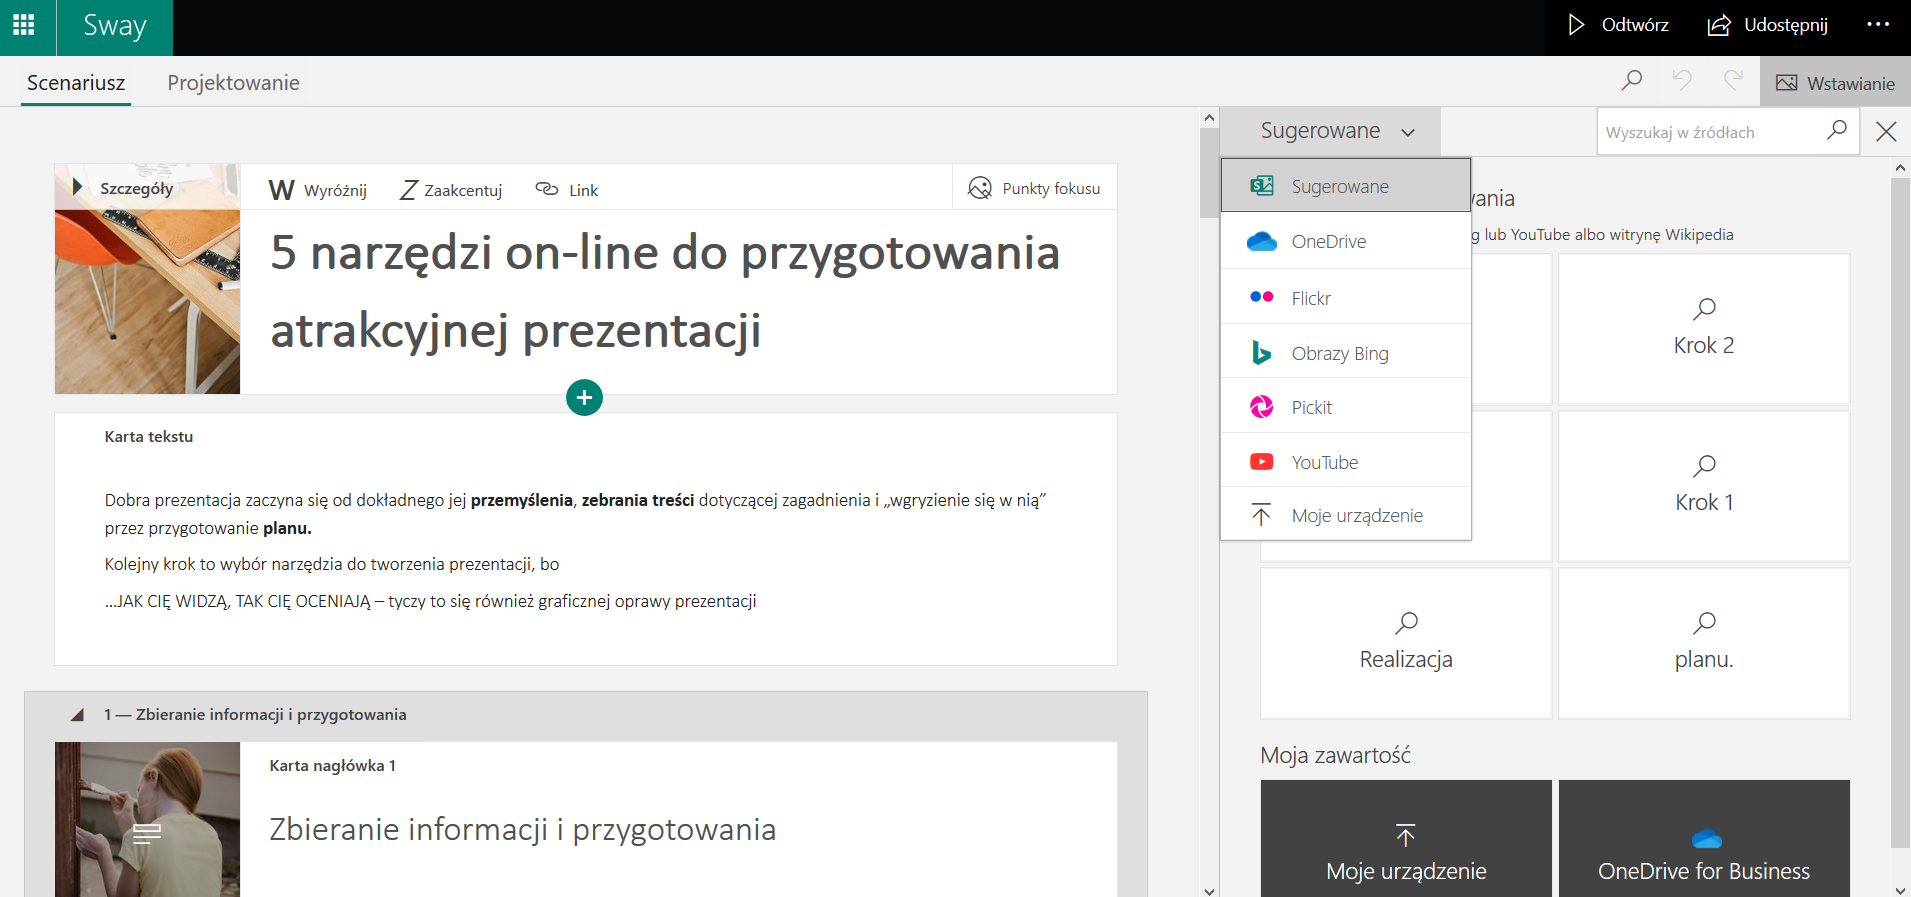The image size is (1911, 897).
Task: Toggle Wyróżnij heading emphasis
Action: click(318, 190)
